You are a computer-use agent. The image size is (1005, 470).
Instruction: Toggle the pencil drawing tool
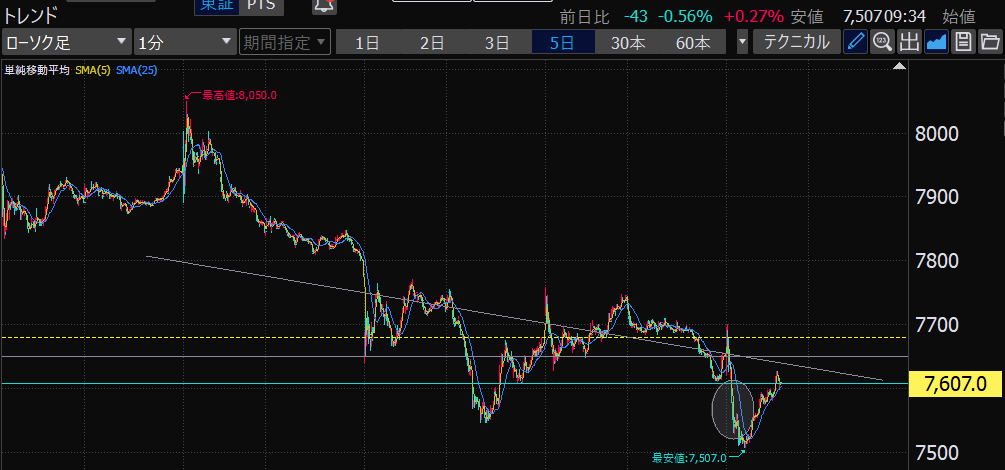point(856,42)
